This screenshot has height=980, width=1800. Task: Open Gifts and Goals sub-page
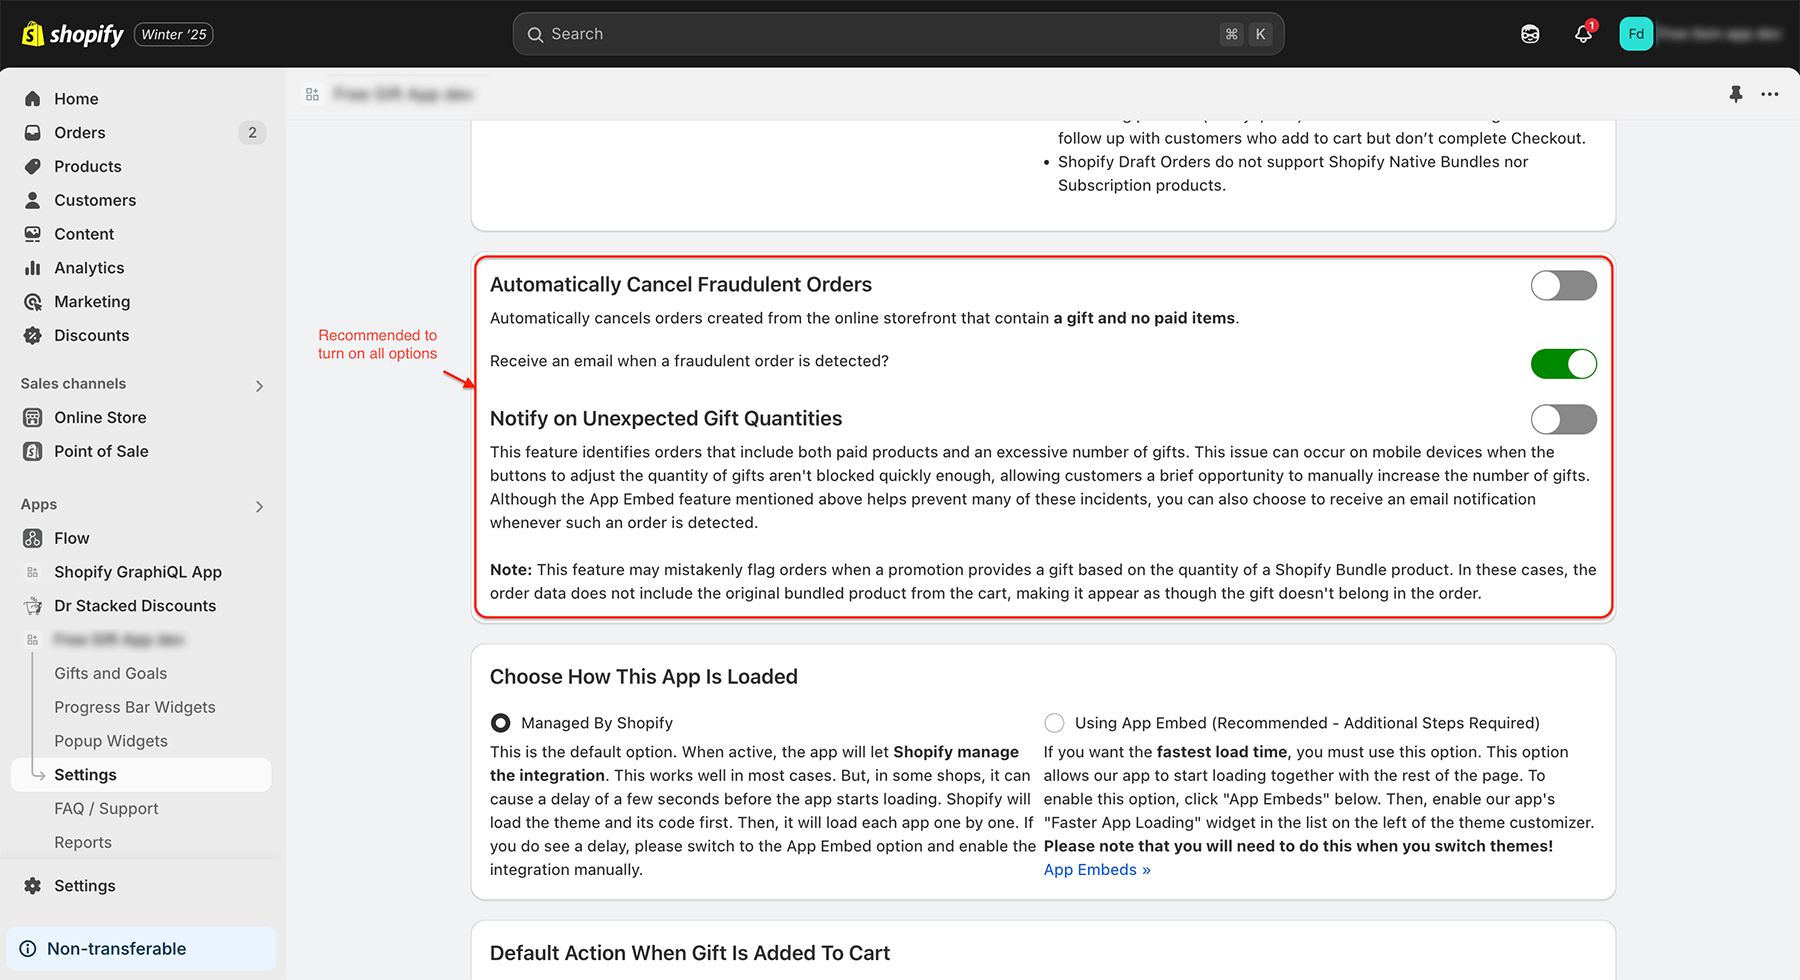[x=111, y=674]
